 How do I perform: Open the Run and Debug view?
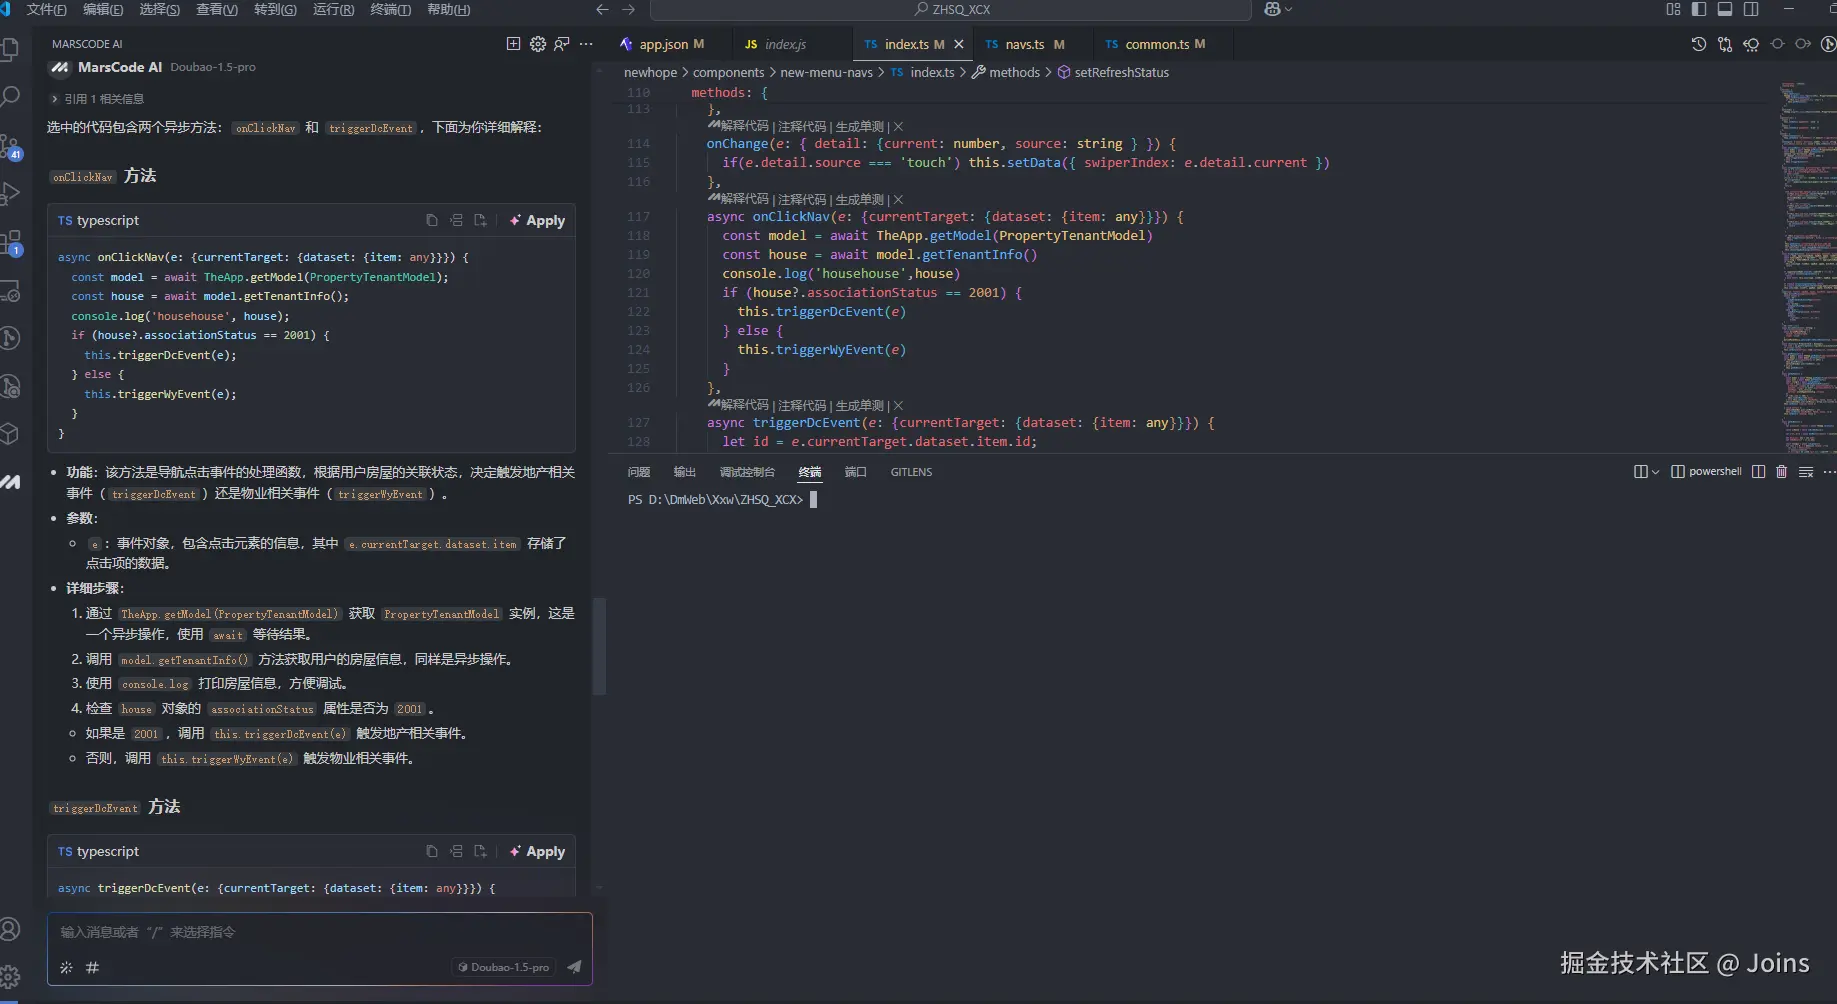point(10,194)
